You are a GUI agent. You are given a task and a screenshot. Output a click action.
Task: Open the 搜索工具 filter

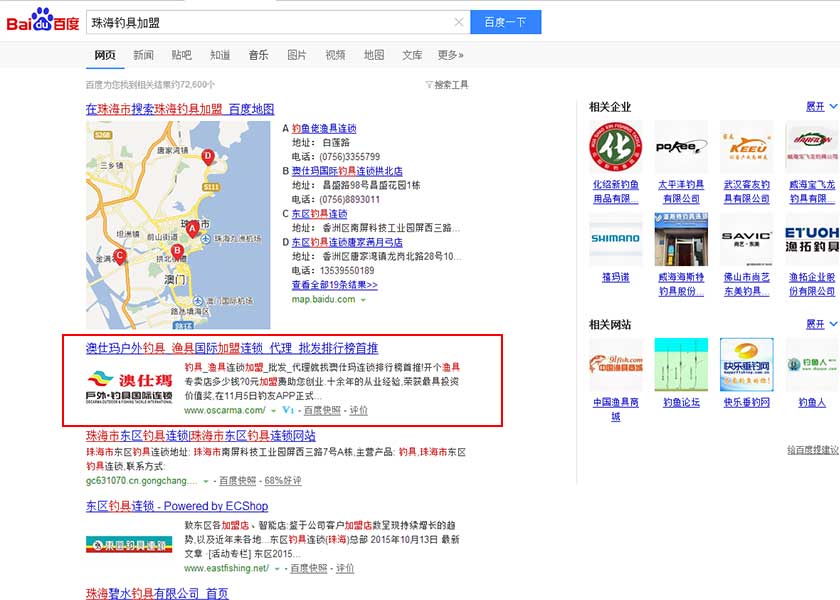coord(447,85)
